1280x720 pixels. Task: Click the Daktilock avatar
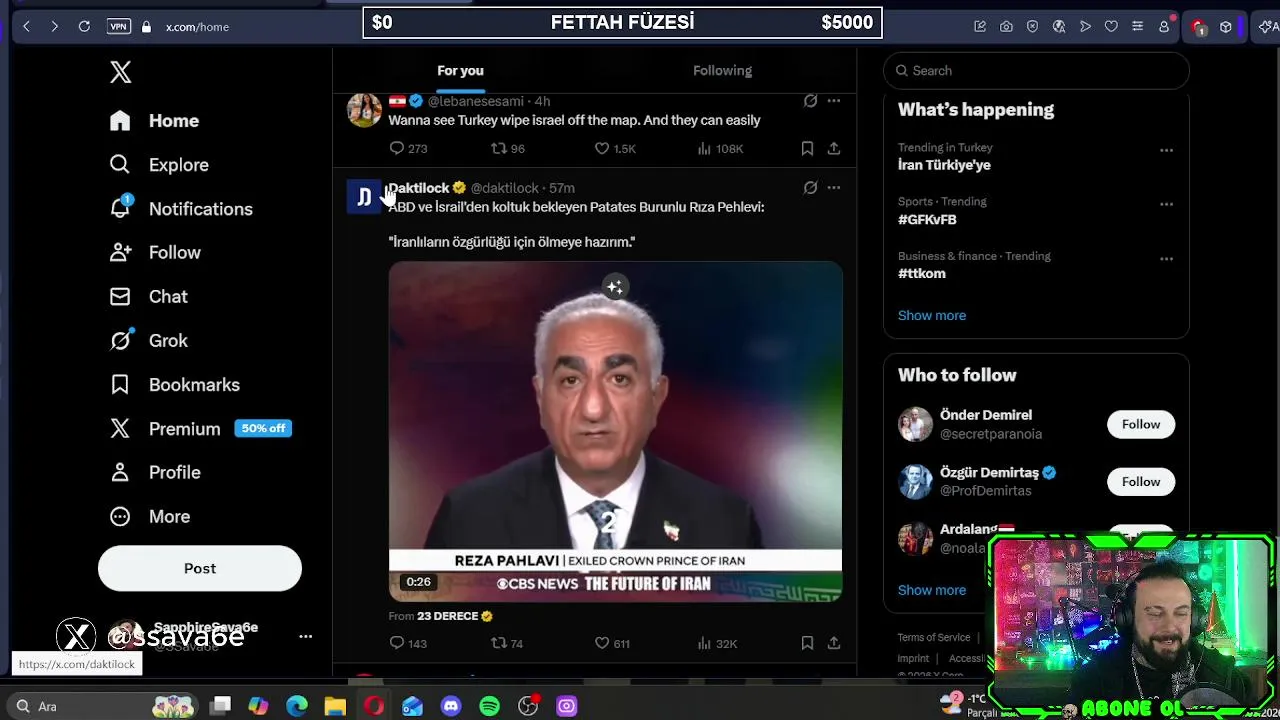[364, 197]
